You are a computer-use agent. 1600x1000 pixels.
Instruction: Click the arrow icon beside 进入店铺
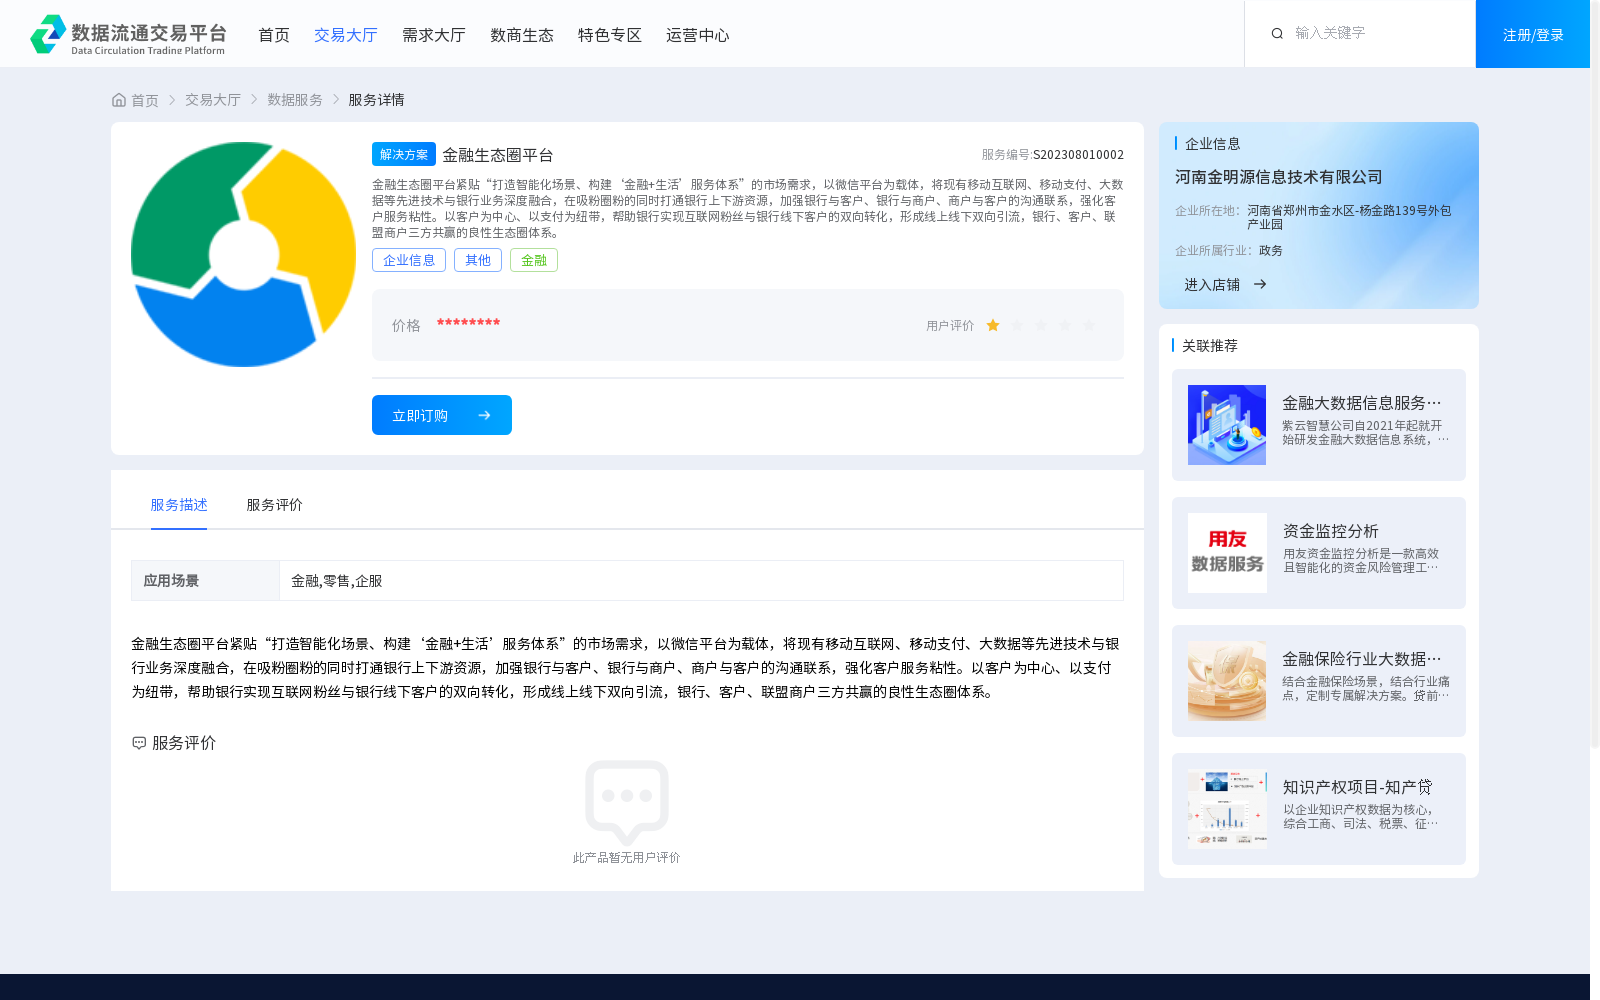1260,284
